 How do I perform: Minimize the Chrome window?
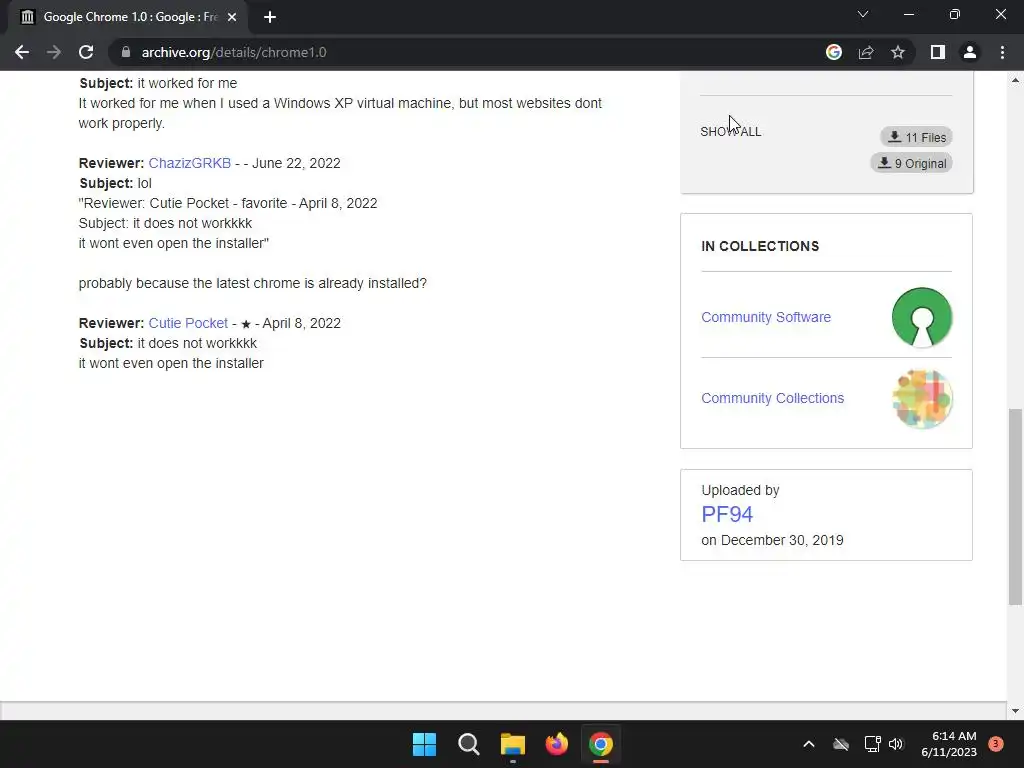[x=908, y=14]
